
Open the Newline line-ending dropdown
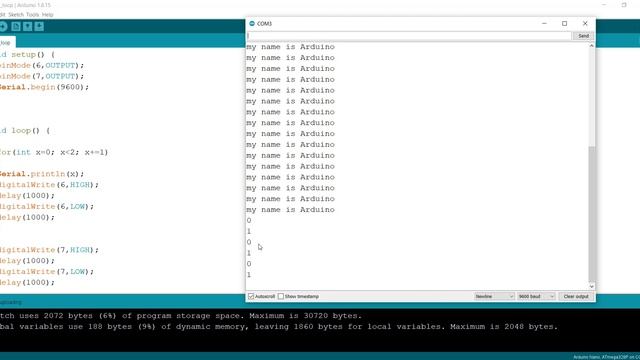494,296
